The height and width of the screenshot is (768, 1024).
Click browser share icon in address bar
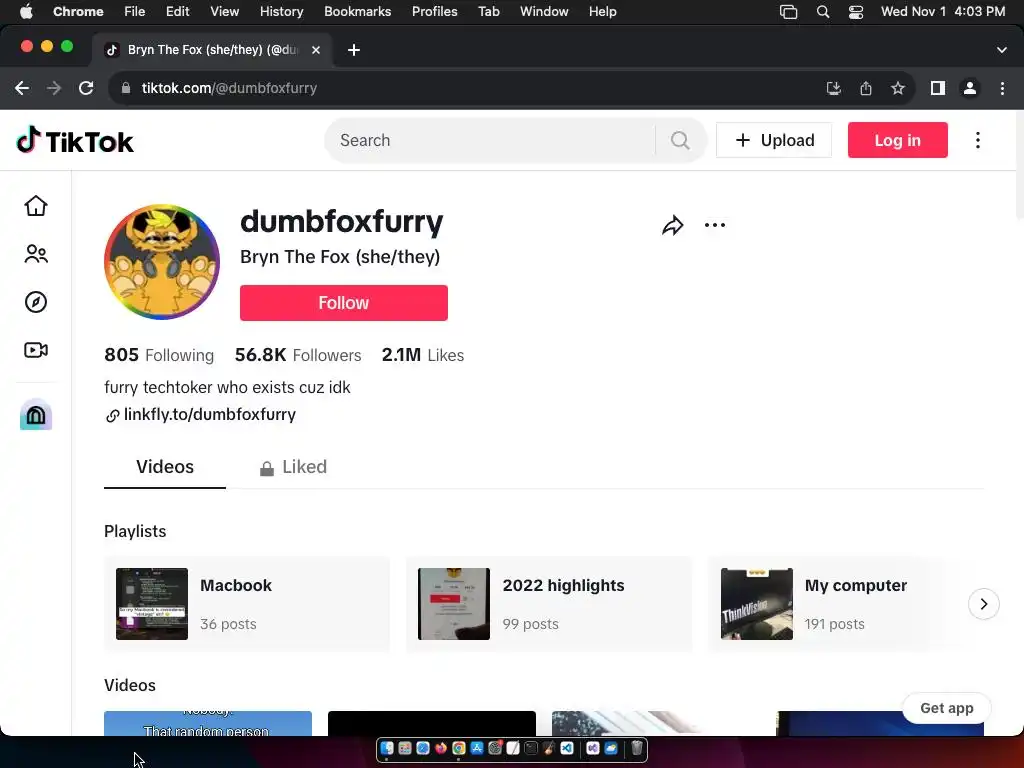click(866, 88)
